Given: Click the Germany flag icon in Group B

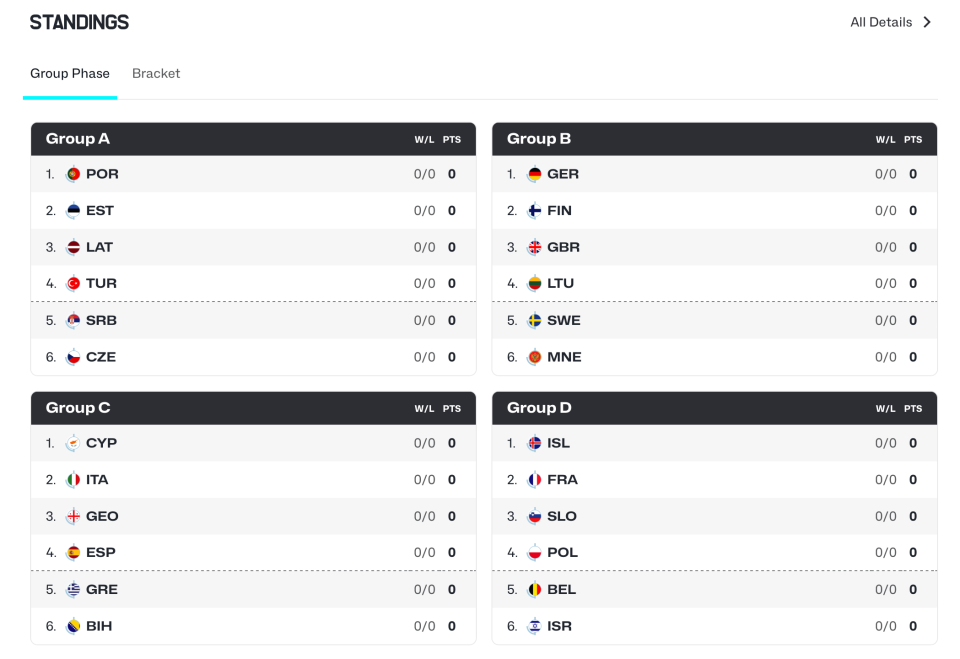Looking at the screenshot, I should tap(534, 174).
